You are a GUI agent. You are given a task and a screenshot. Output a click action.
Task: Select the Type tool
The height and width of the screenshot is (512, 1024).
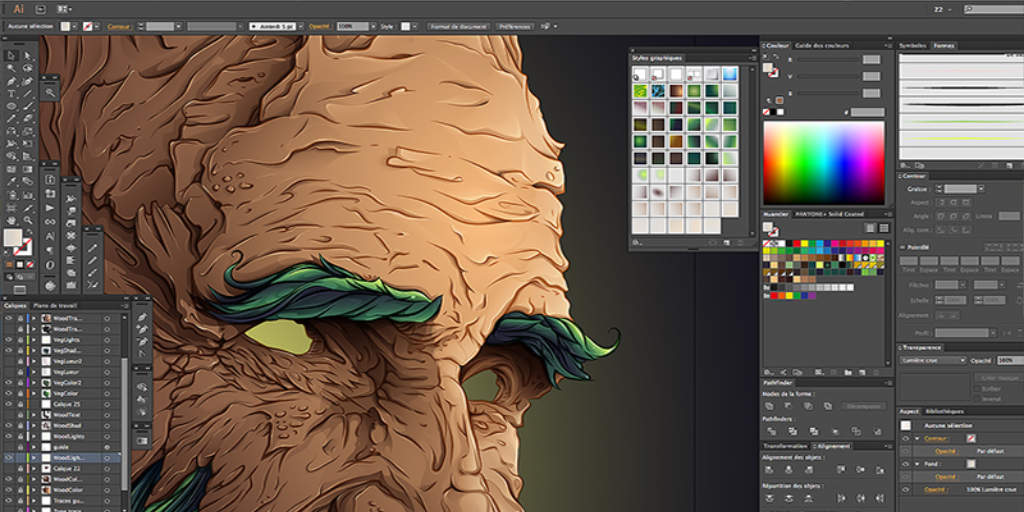[x=11, y=93]
